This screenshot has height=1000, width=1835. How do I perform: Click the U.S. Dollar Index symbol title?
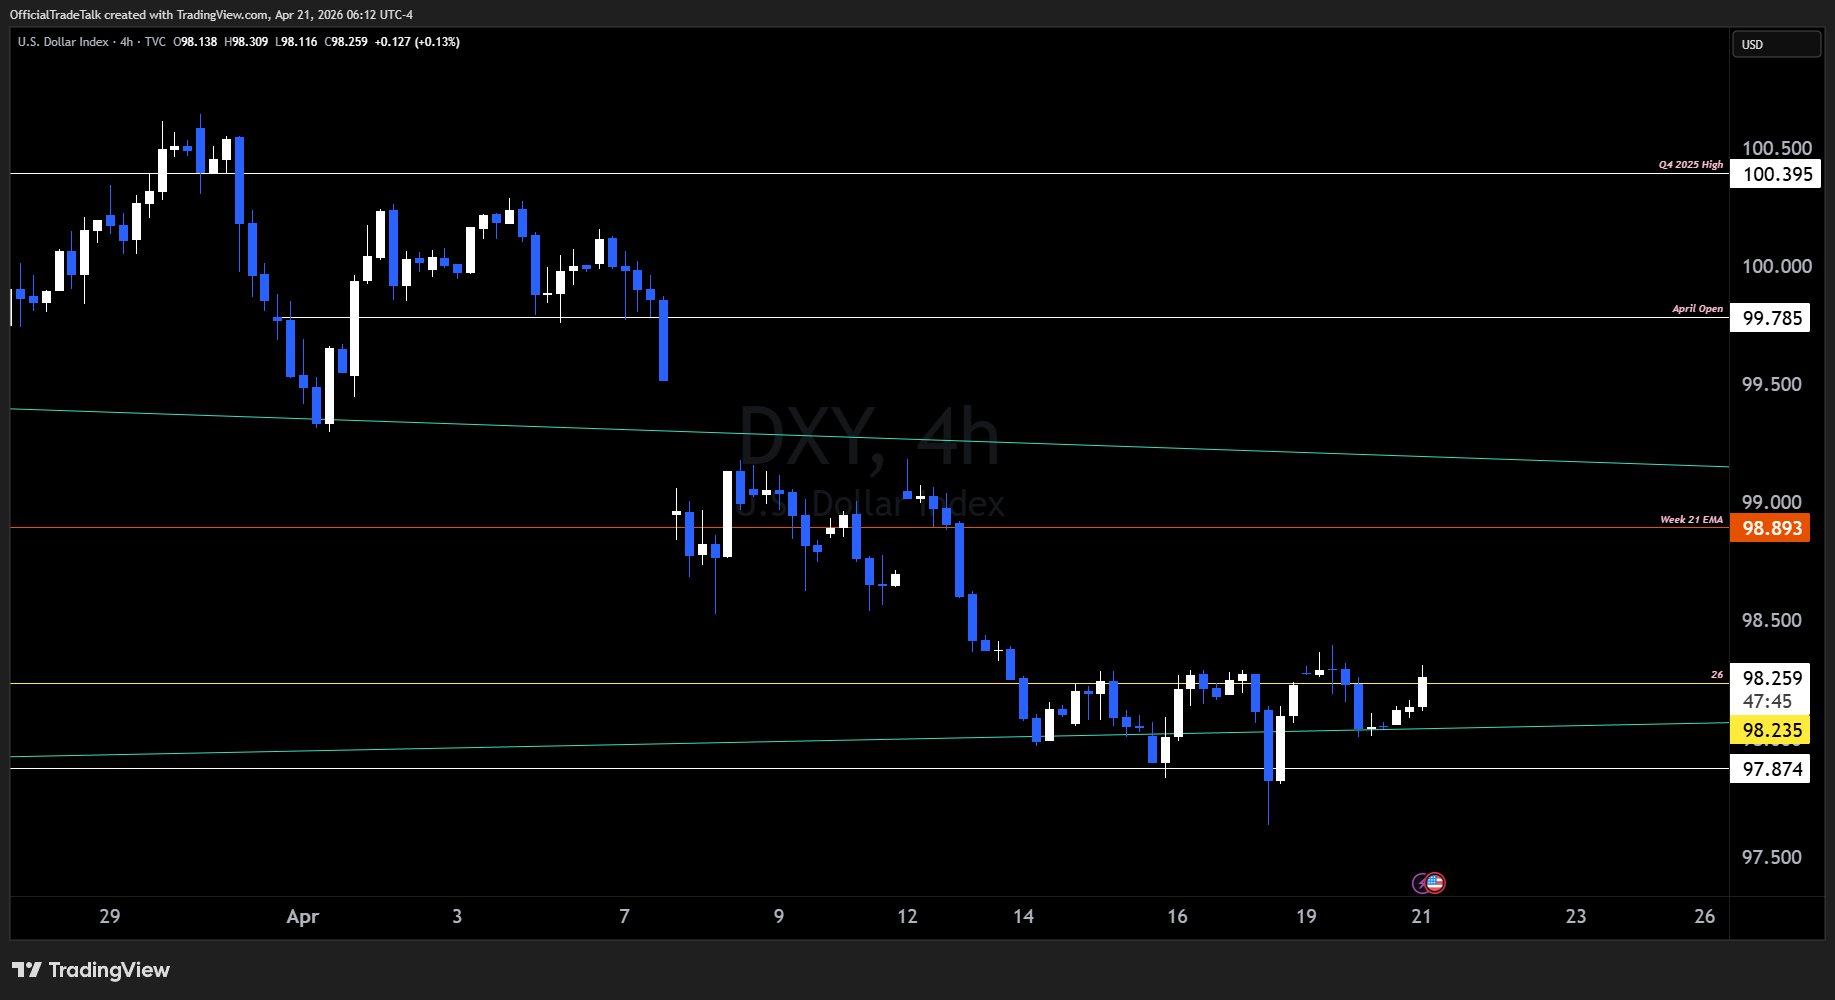[x=63, y=42]
